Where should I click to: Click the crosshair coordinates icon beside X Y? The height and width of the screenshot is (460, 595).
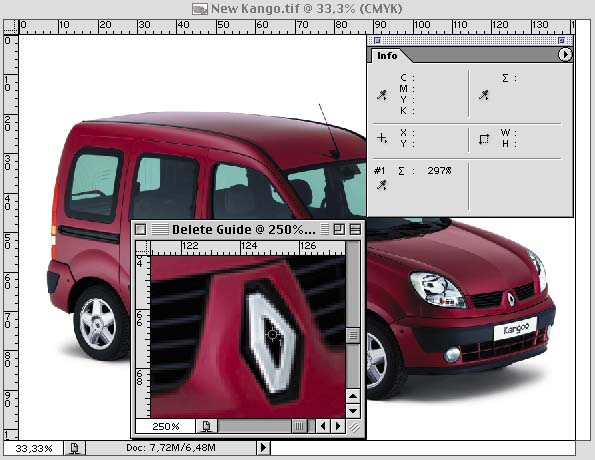[382, 138]
